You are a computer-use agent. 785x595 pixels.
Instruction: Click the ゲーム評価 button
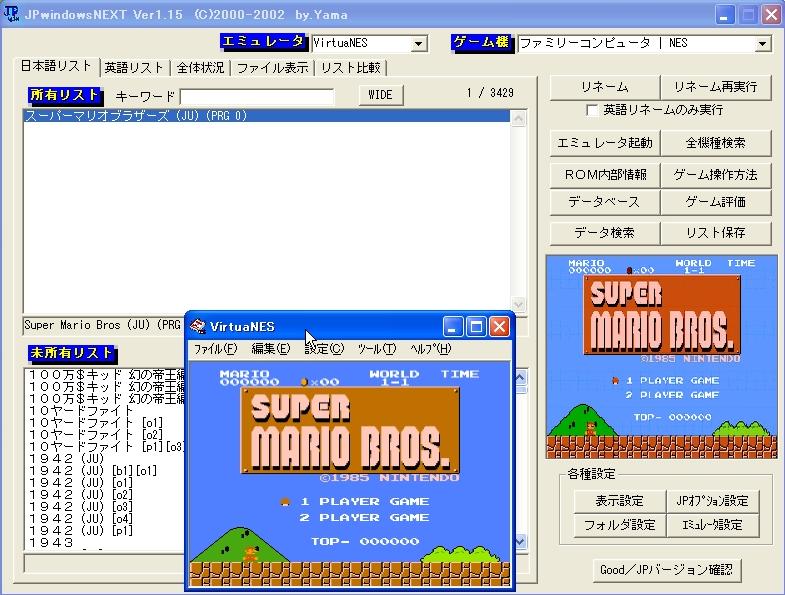coord(715,202)
